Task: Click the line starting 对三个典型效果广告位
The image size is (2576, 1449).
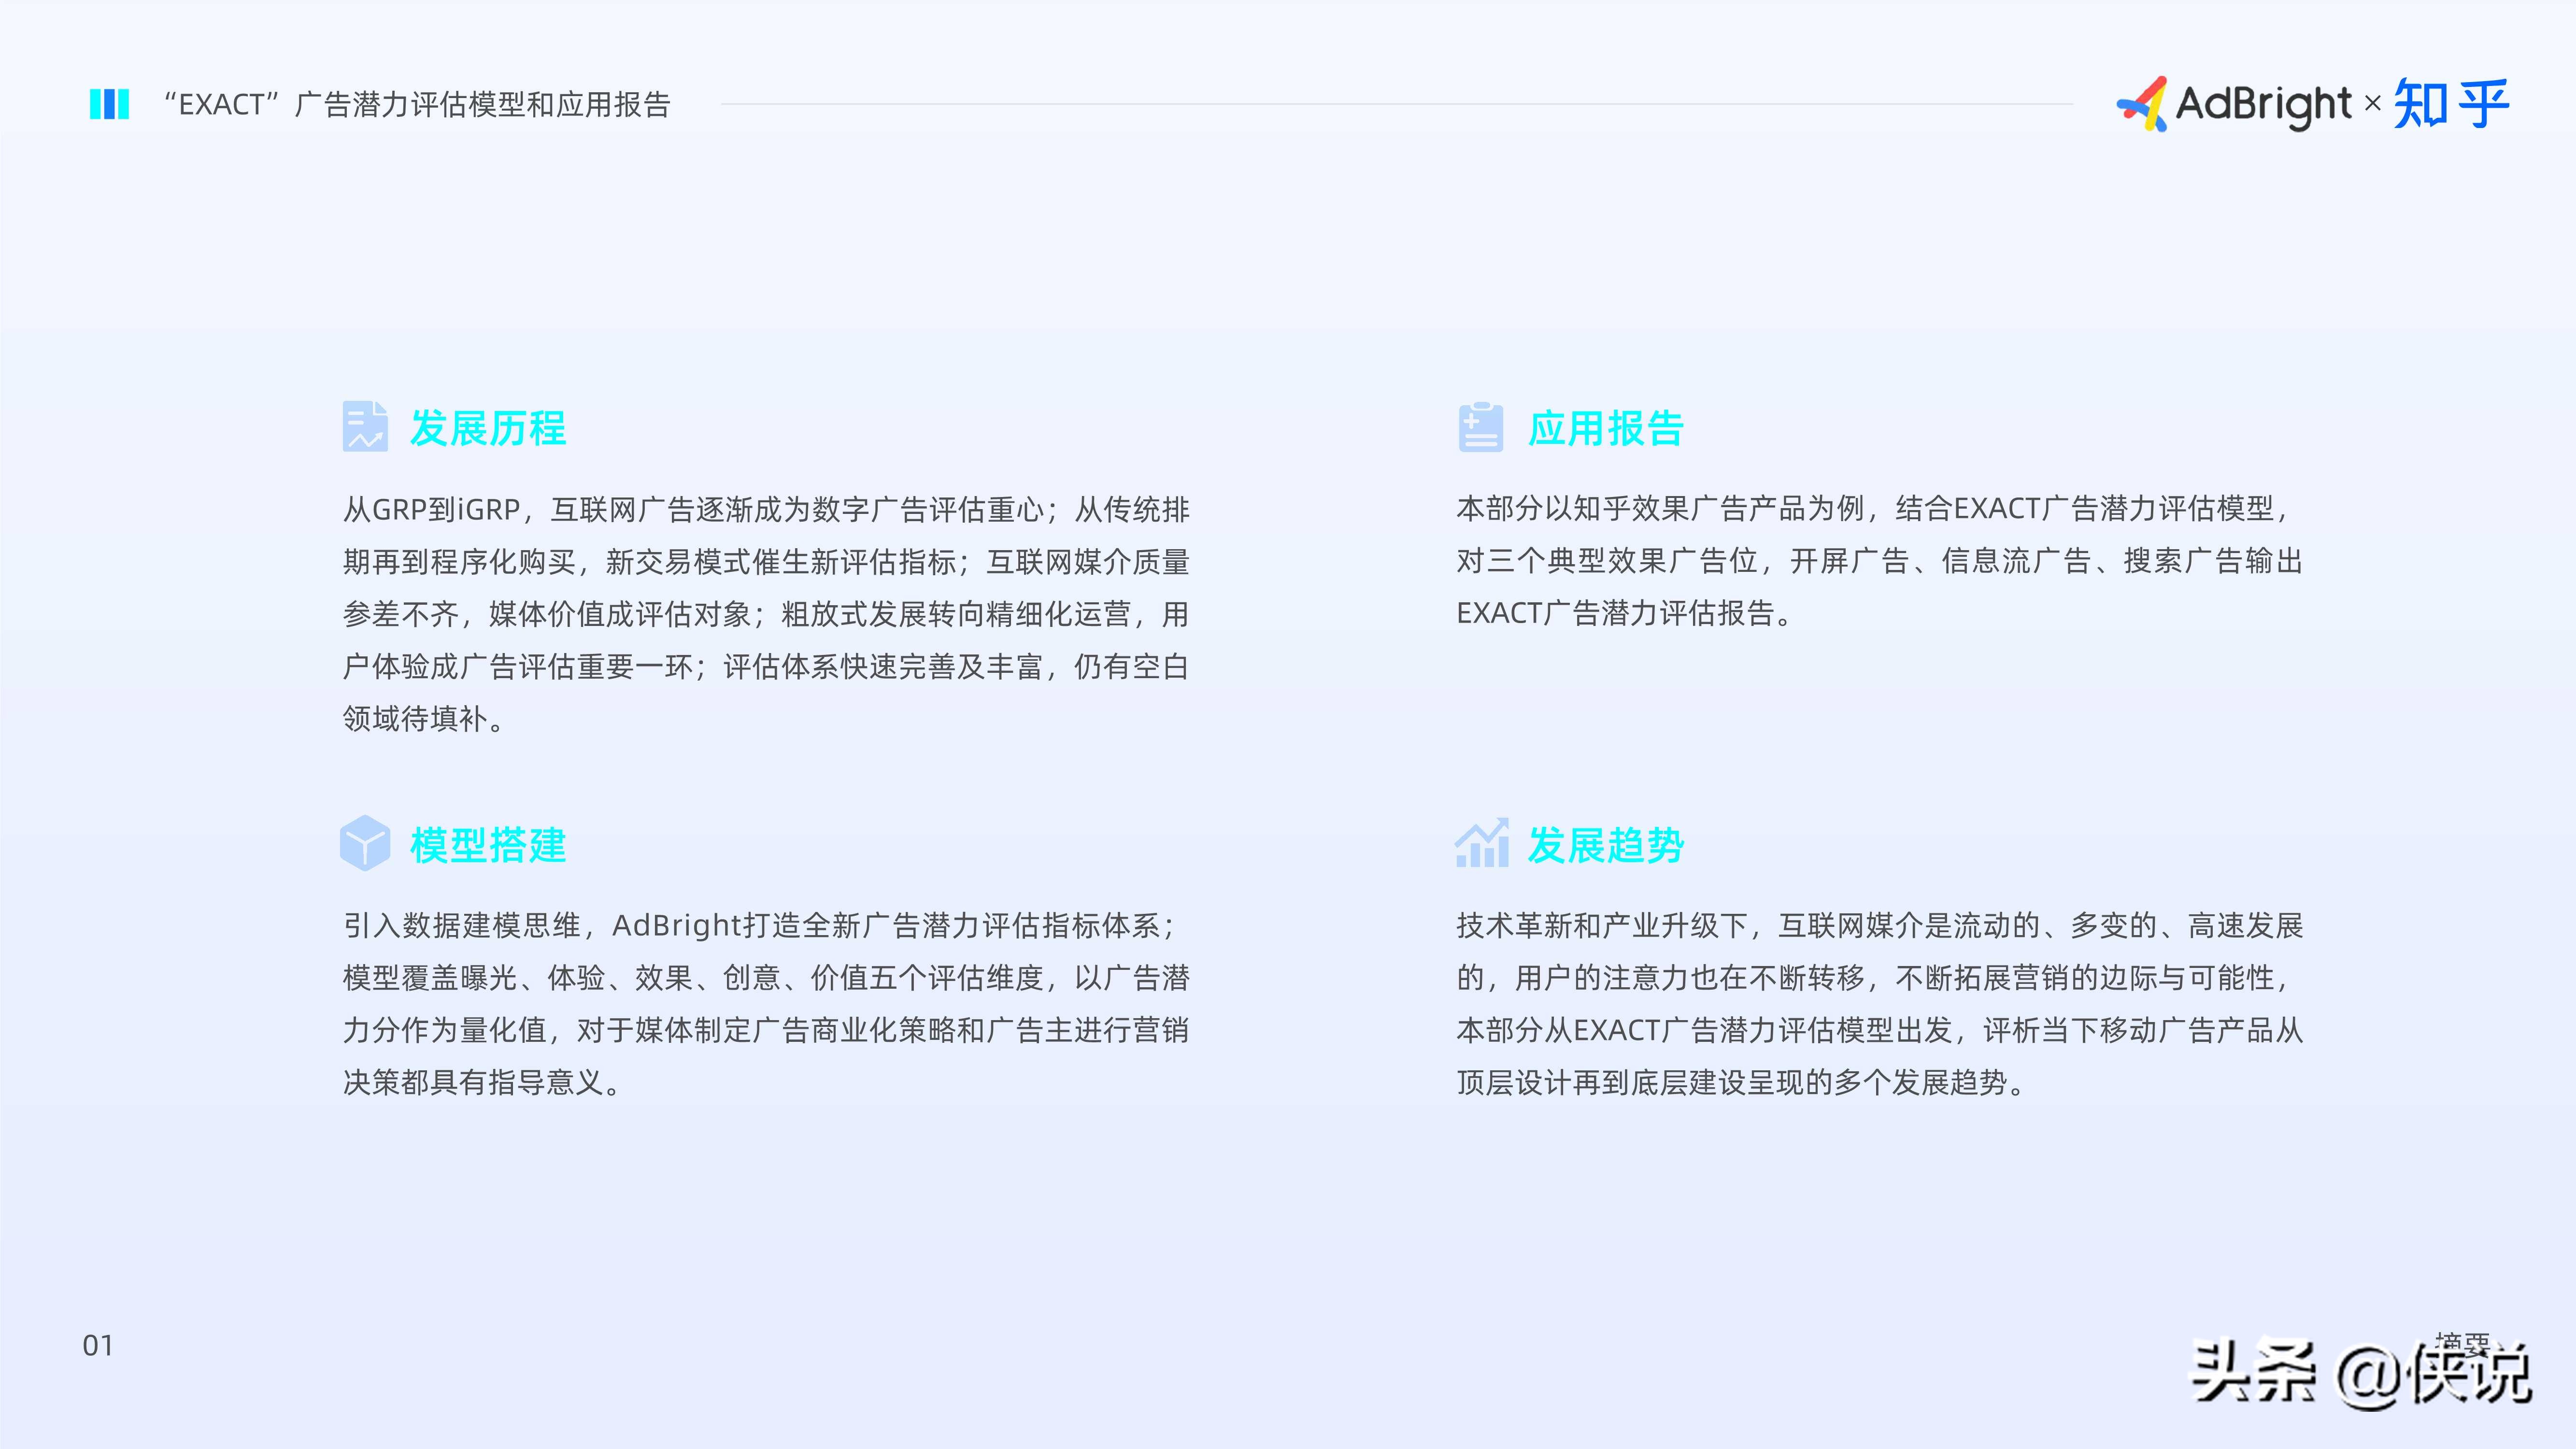Action: (x=1880, y=561)
